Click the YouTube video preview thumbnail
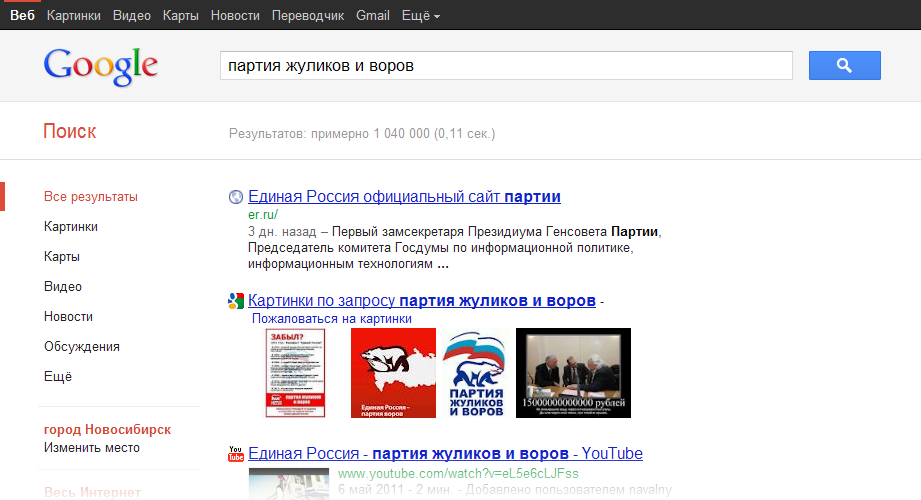The width and height of the screenshot is (921, 500). (288, 484)
